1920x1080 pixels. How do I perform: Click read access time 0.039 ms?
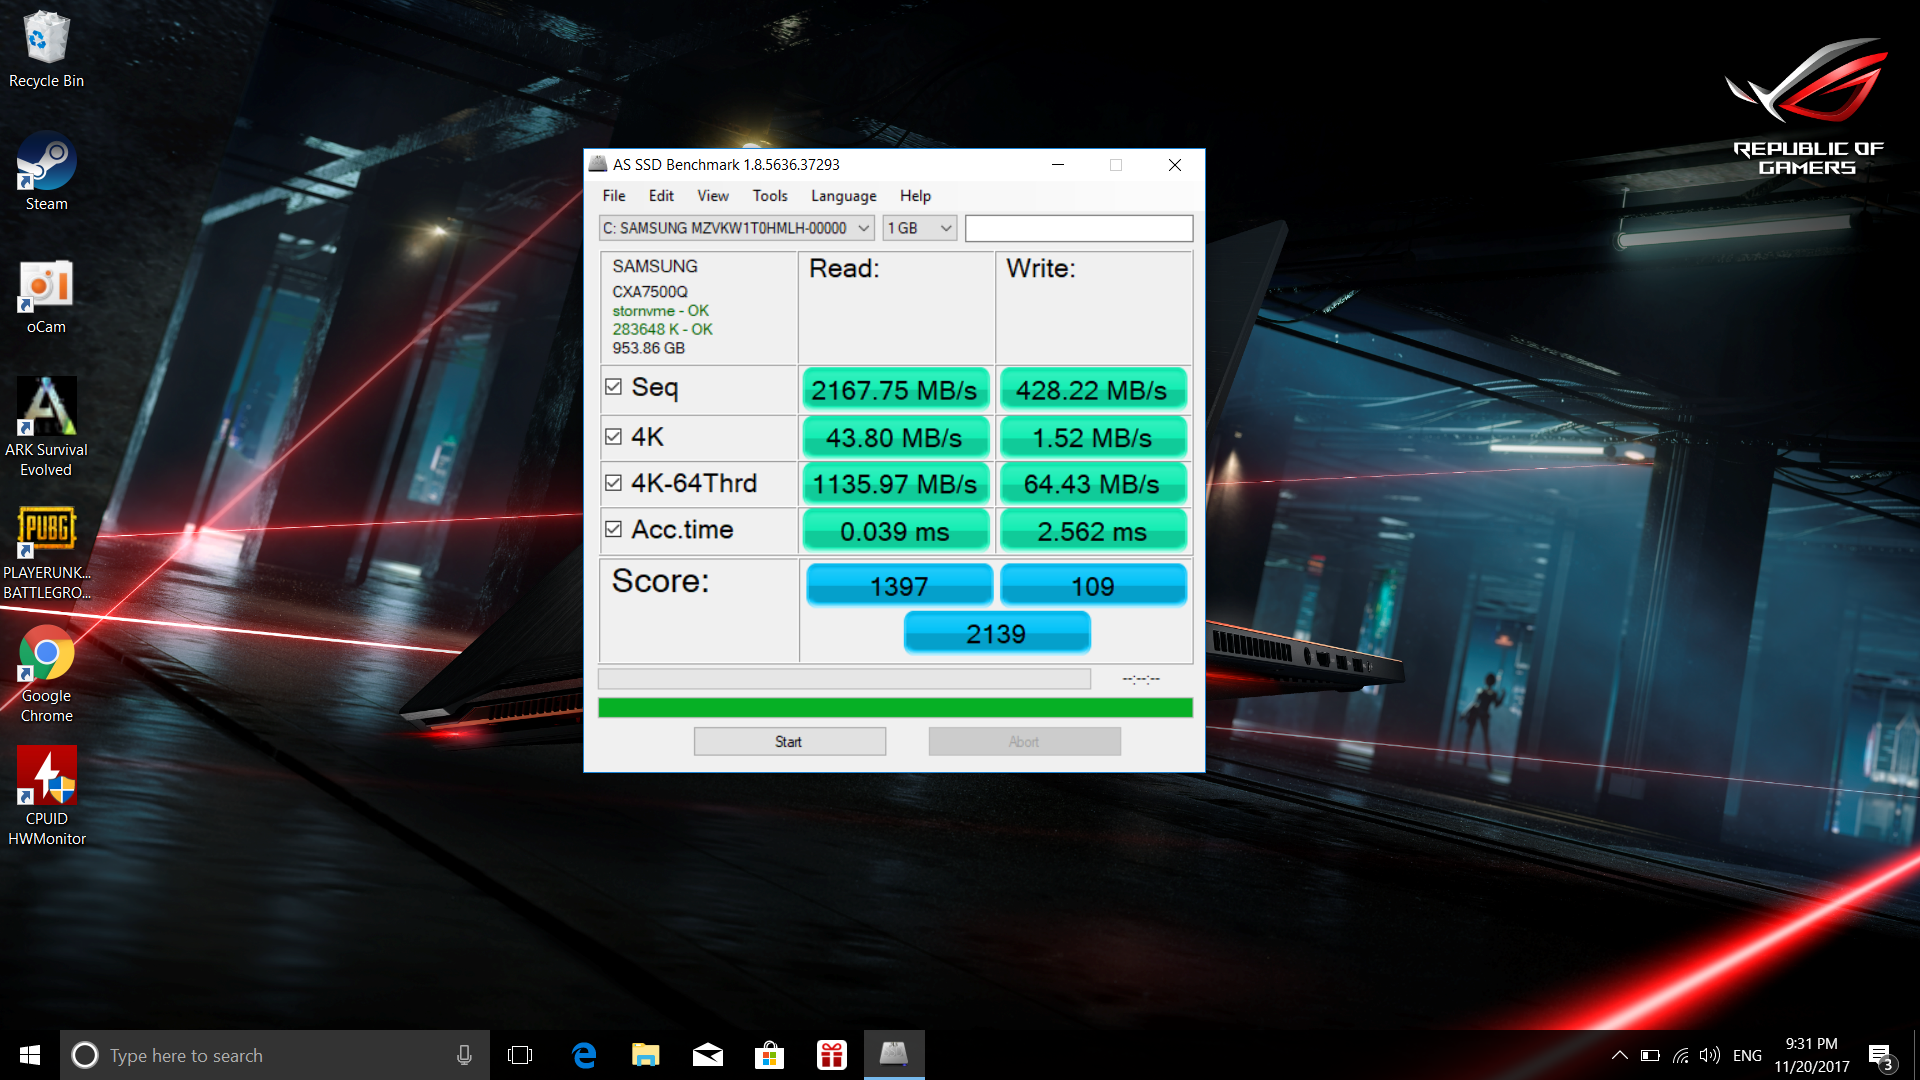point(895,531)
